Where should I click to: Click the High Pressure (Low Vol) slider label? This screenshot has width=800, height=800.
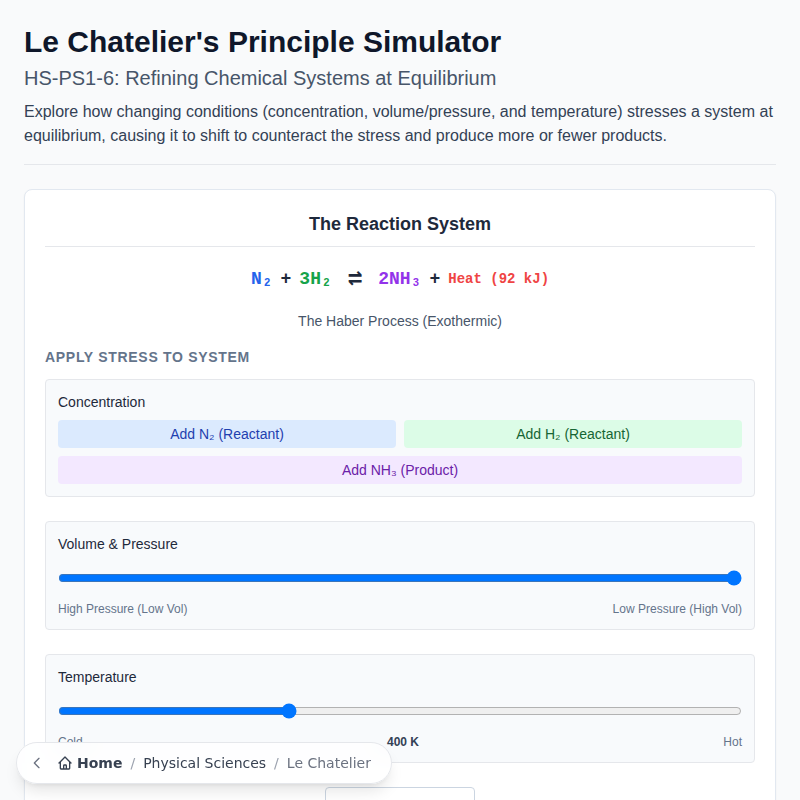tap(122, 608)
